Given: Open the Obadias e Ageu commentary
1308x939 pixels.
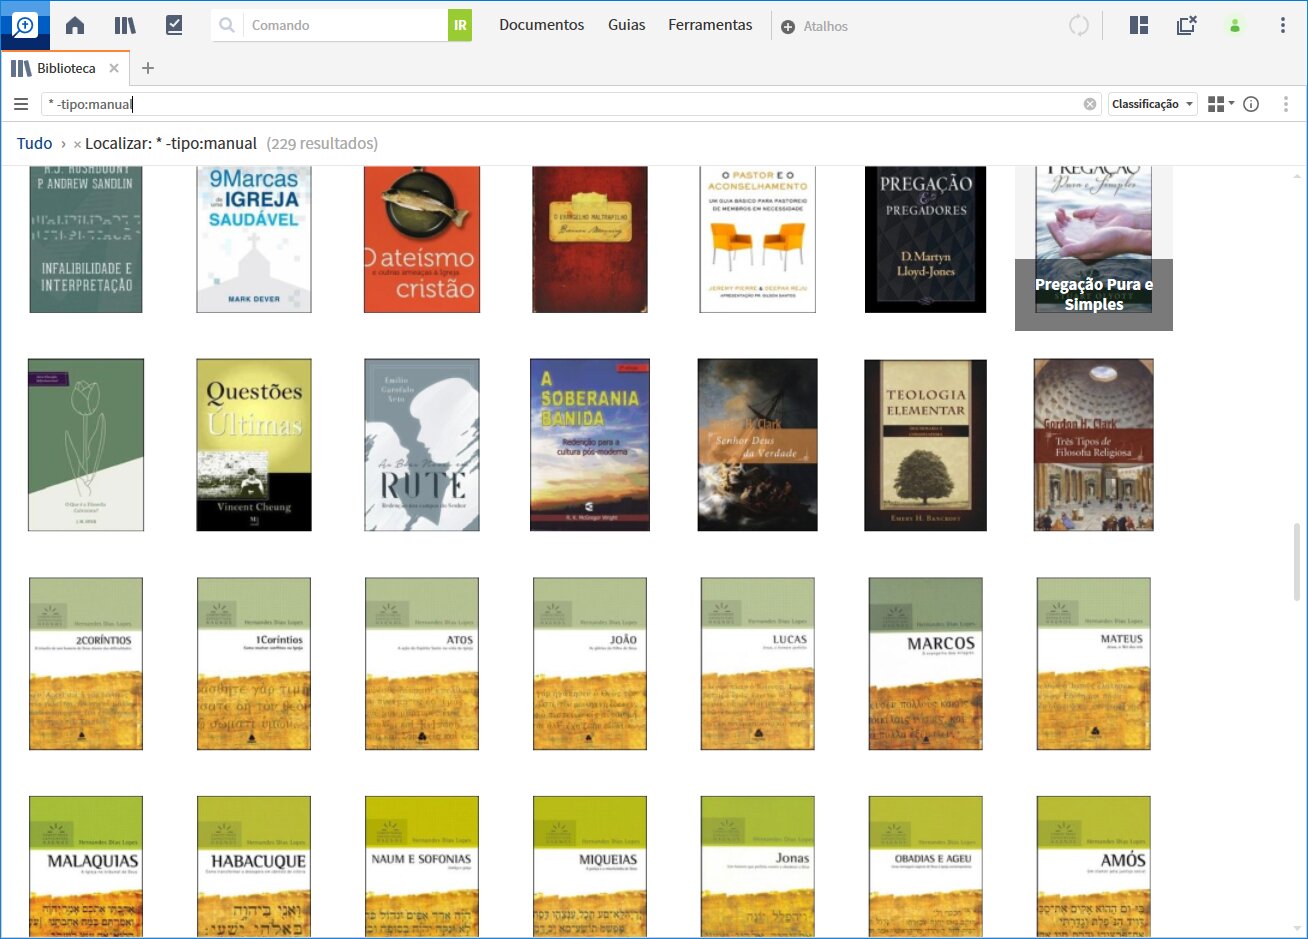Looking at the screenshot, I should [x=926, y=866].
